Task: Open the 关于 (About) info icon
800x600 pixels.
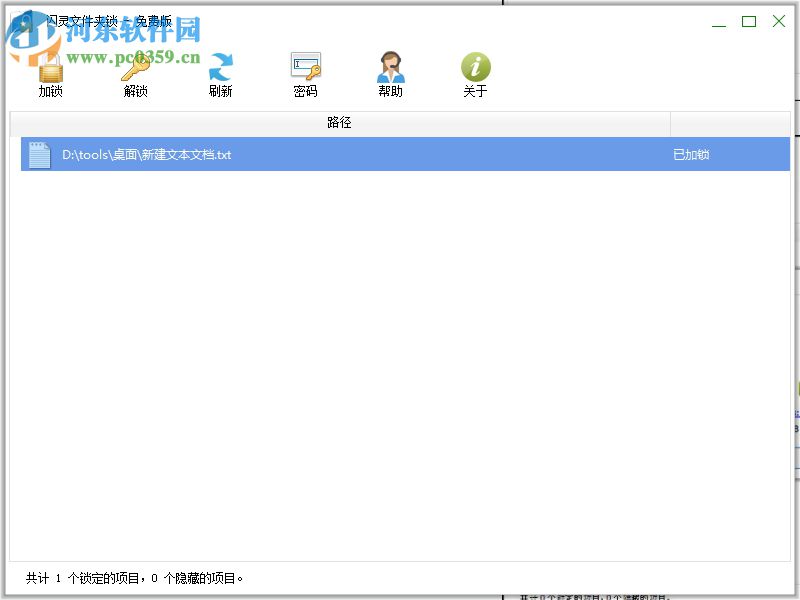Action: pos(476,66)
